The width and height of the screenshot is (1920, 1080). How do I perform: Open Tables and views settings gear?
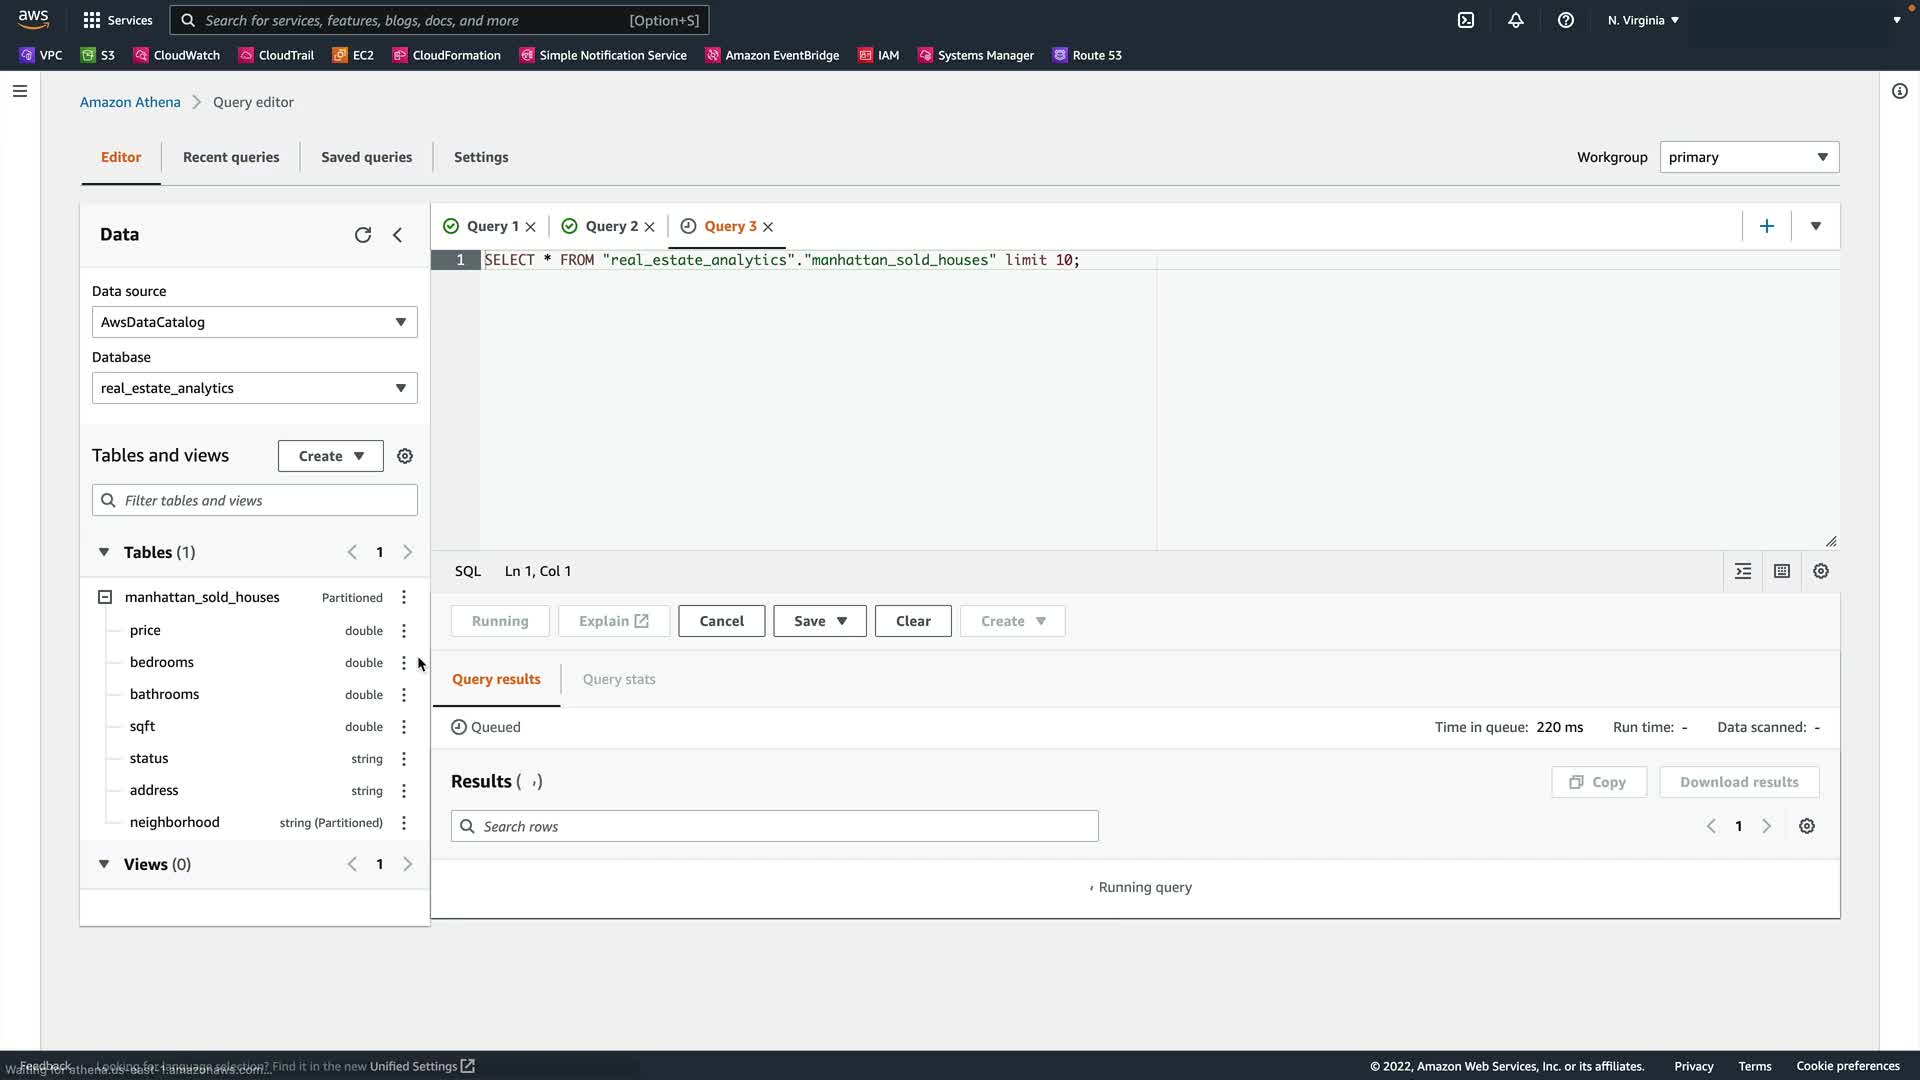[x=405, y=456]
